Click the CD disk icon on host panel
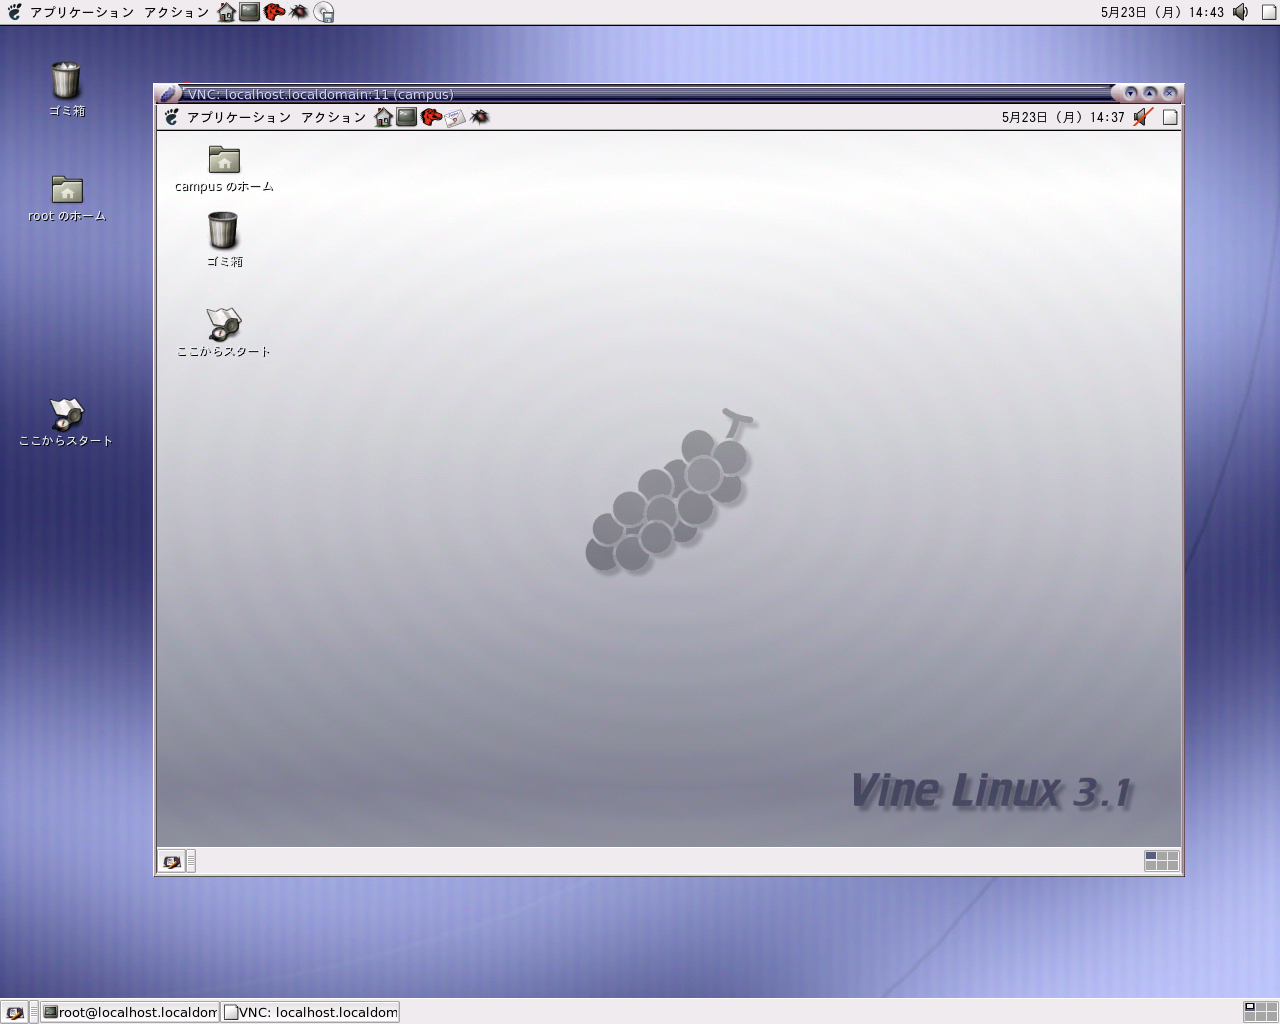This screenshot has height=1024, width=1280. pos(324,12)
